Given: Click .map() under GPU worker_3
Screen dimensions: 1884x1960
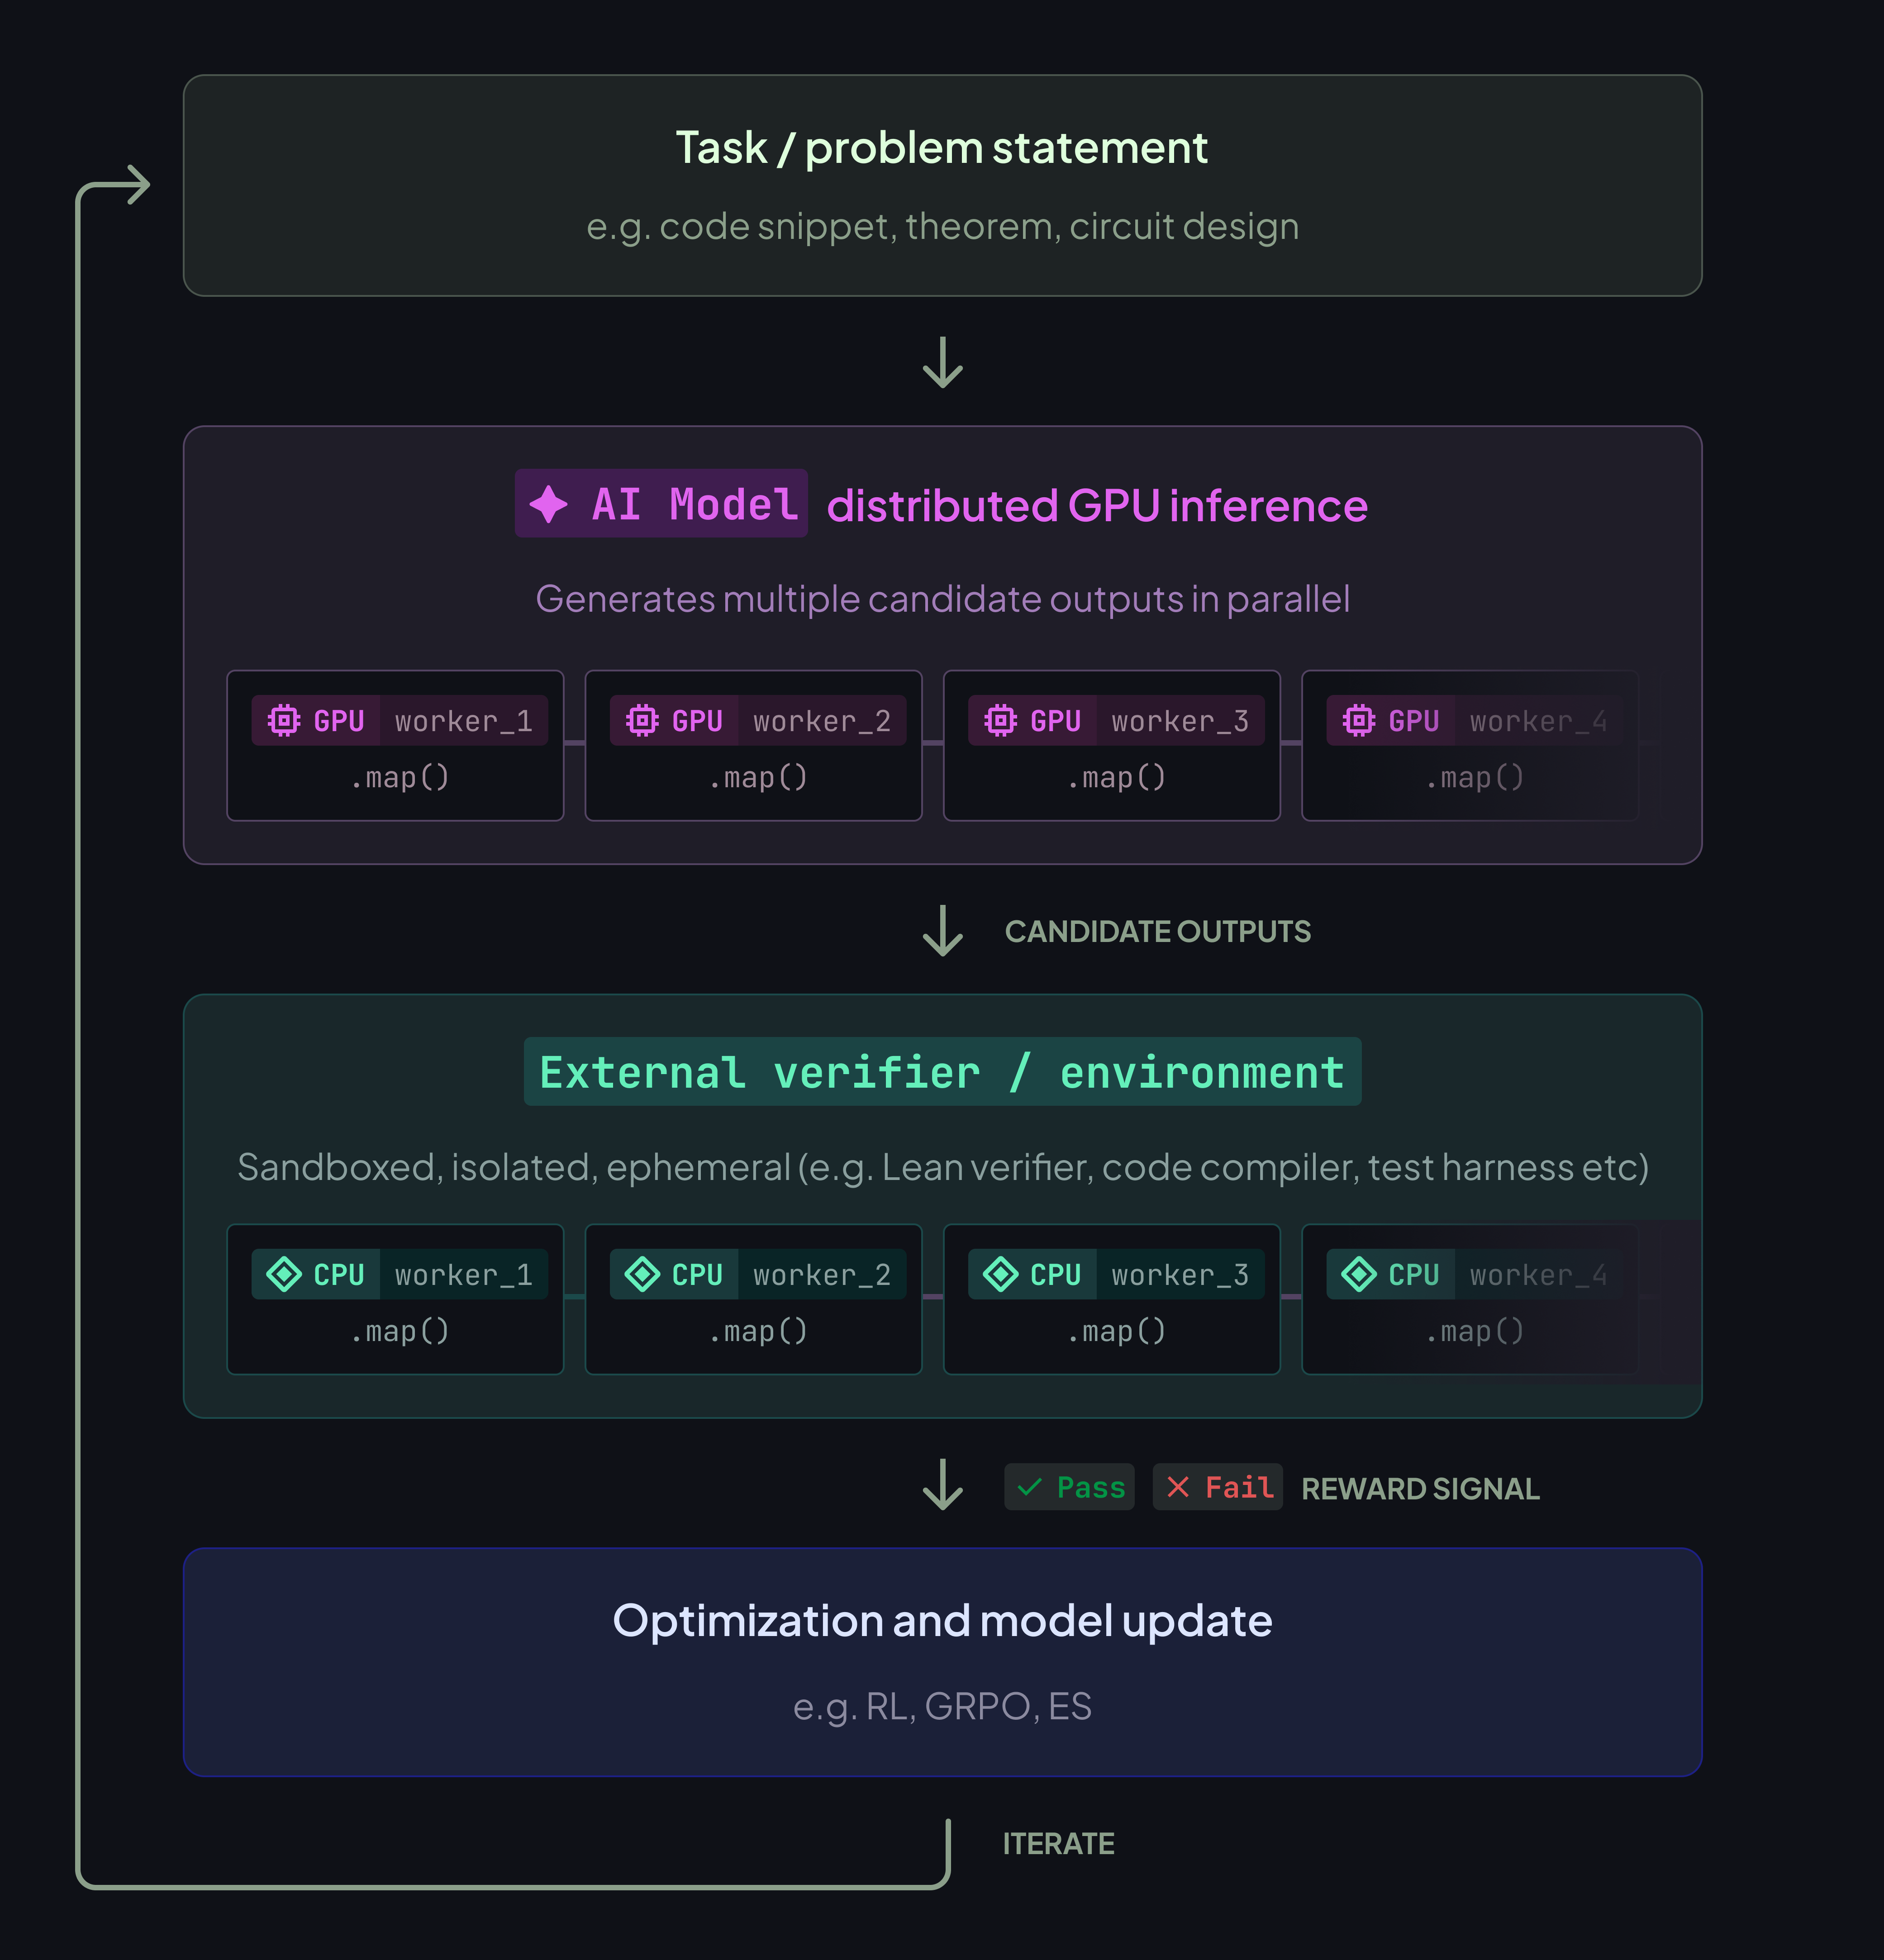Looking at the screenshot, I should tap(1116, 777).
